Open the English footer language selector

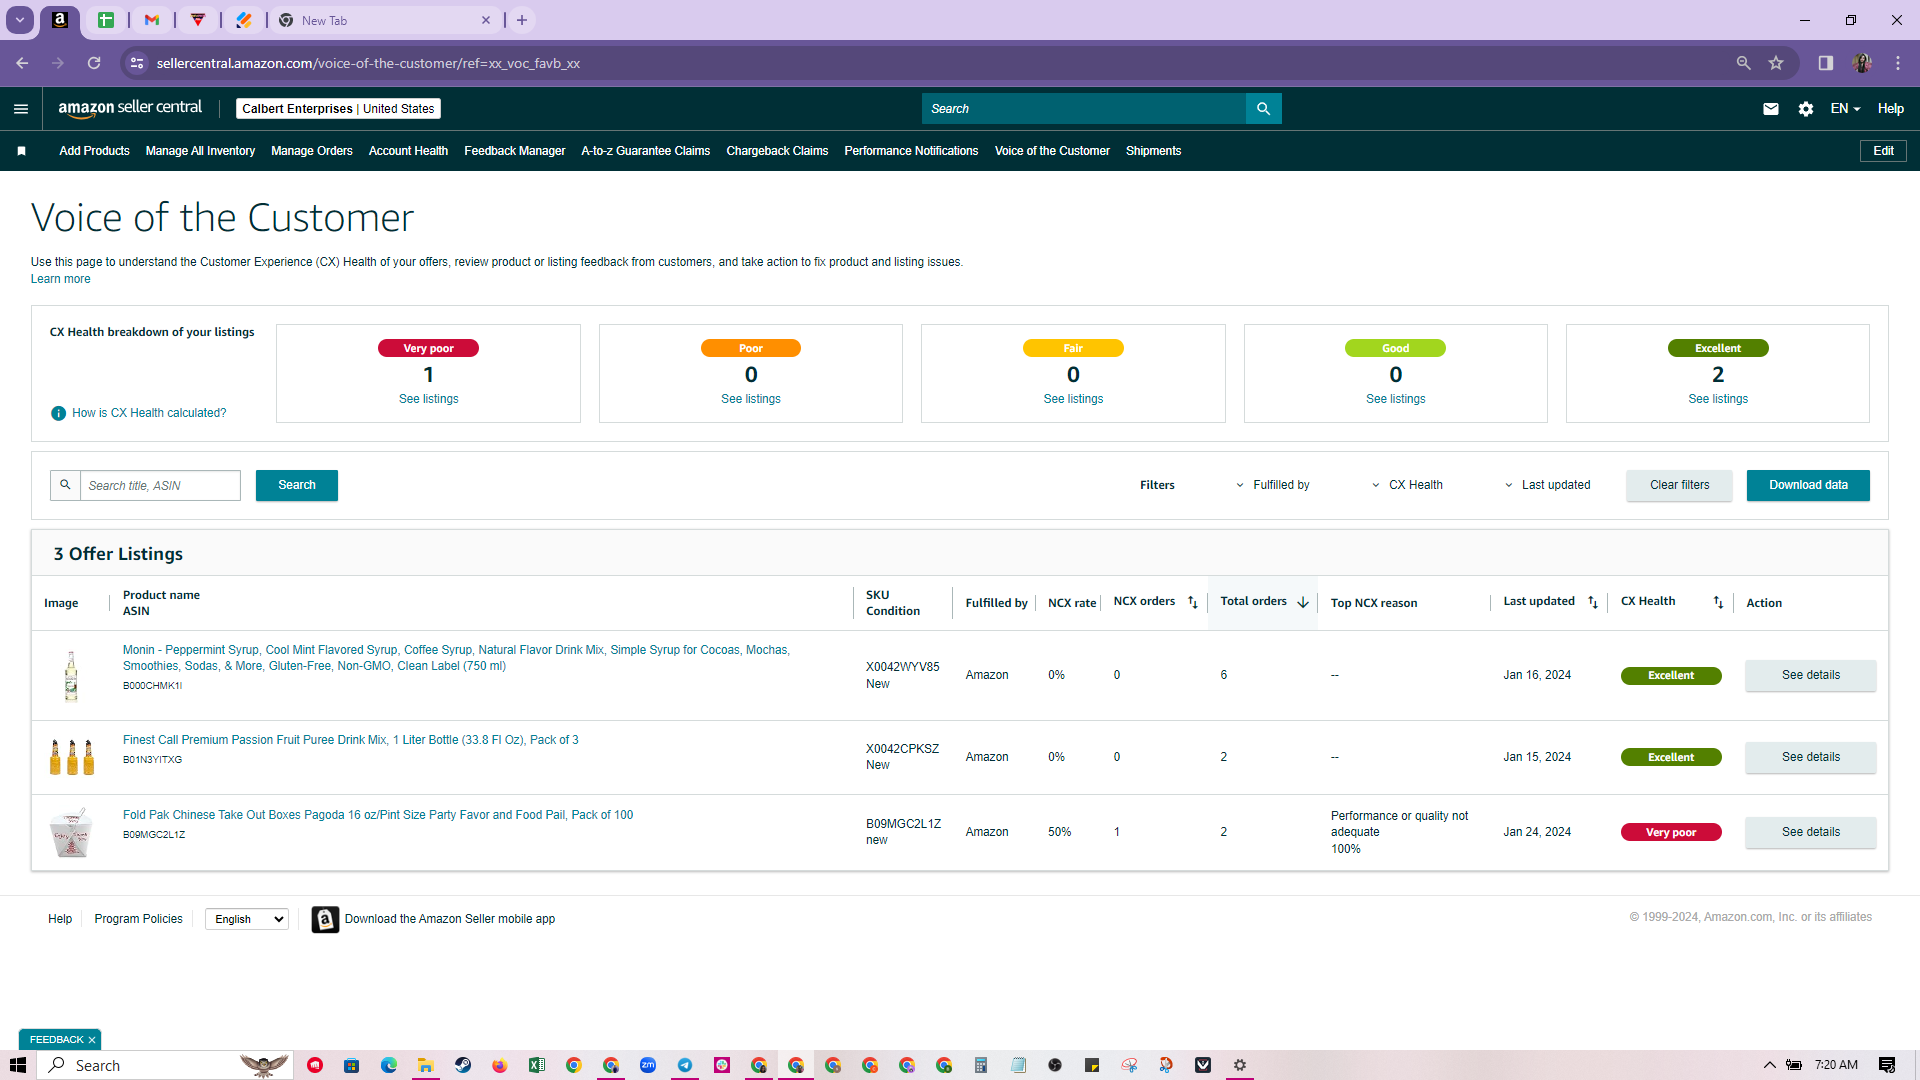click(x=247, y=919)
